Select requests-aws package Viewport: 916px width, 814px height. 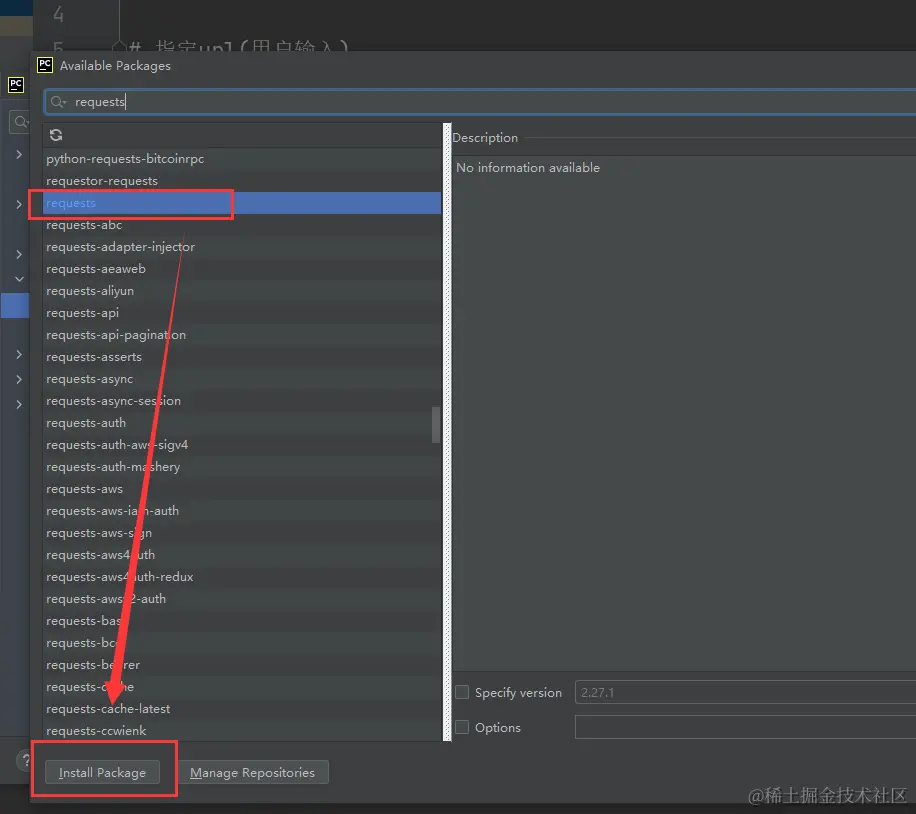[242, 489]
